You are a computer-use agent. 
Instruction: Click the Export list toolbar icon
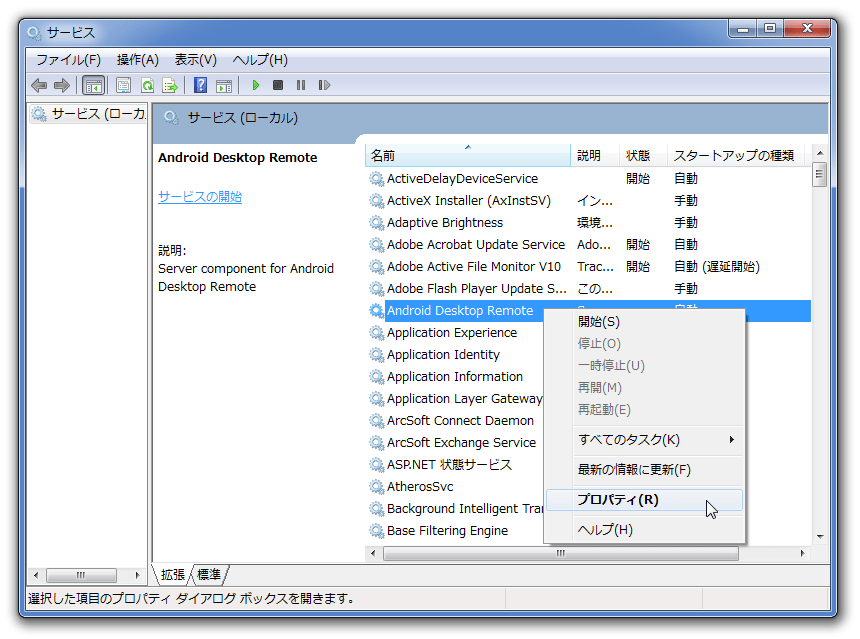[x=170, y=85]
